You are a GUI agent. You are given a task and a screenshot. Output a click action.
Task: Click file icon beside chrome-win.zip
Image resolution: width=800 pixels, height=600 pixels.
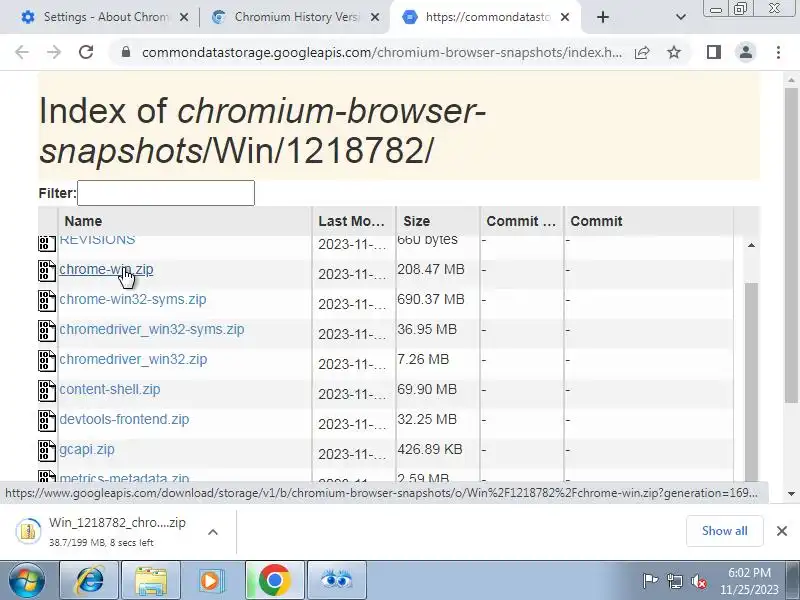(47, 271)
